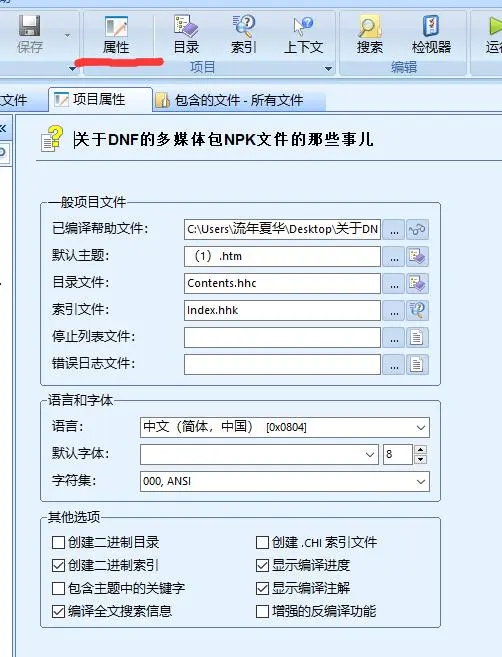
Task: Open the 检视器 (Inspector) toolbar icon
Action: 431,34
